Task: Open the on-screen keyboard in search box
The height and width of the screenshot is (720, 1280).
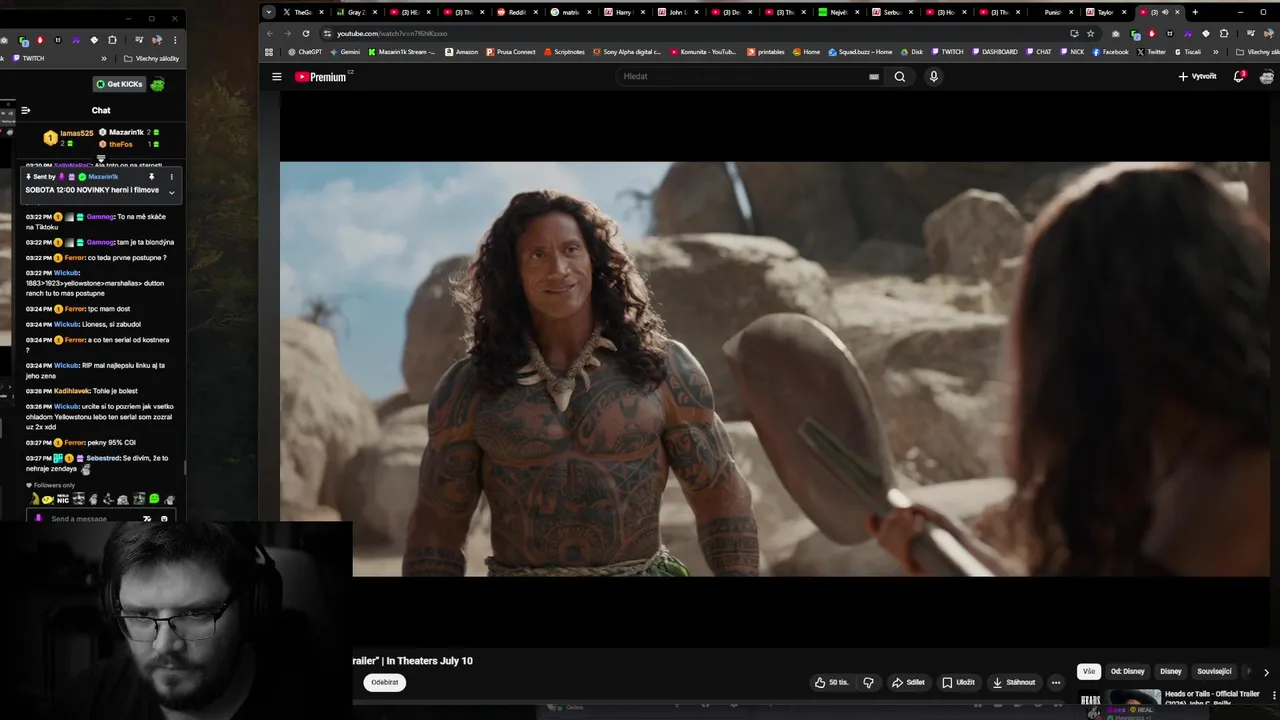Action: [874, 76]
